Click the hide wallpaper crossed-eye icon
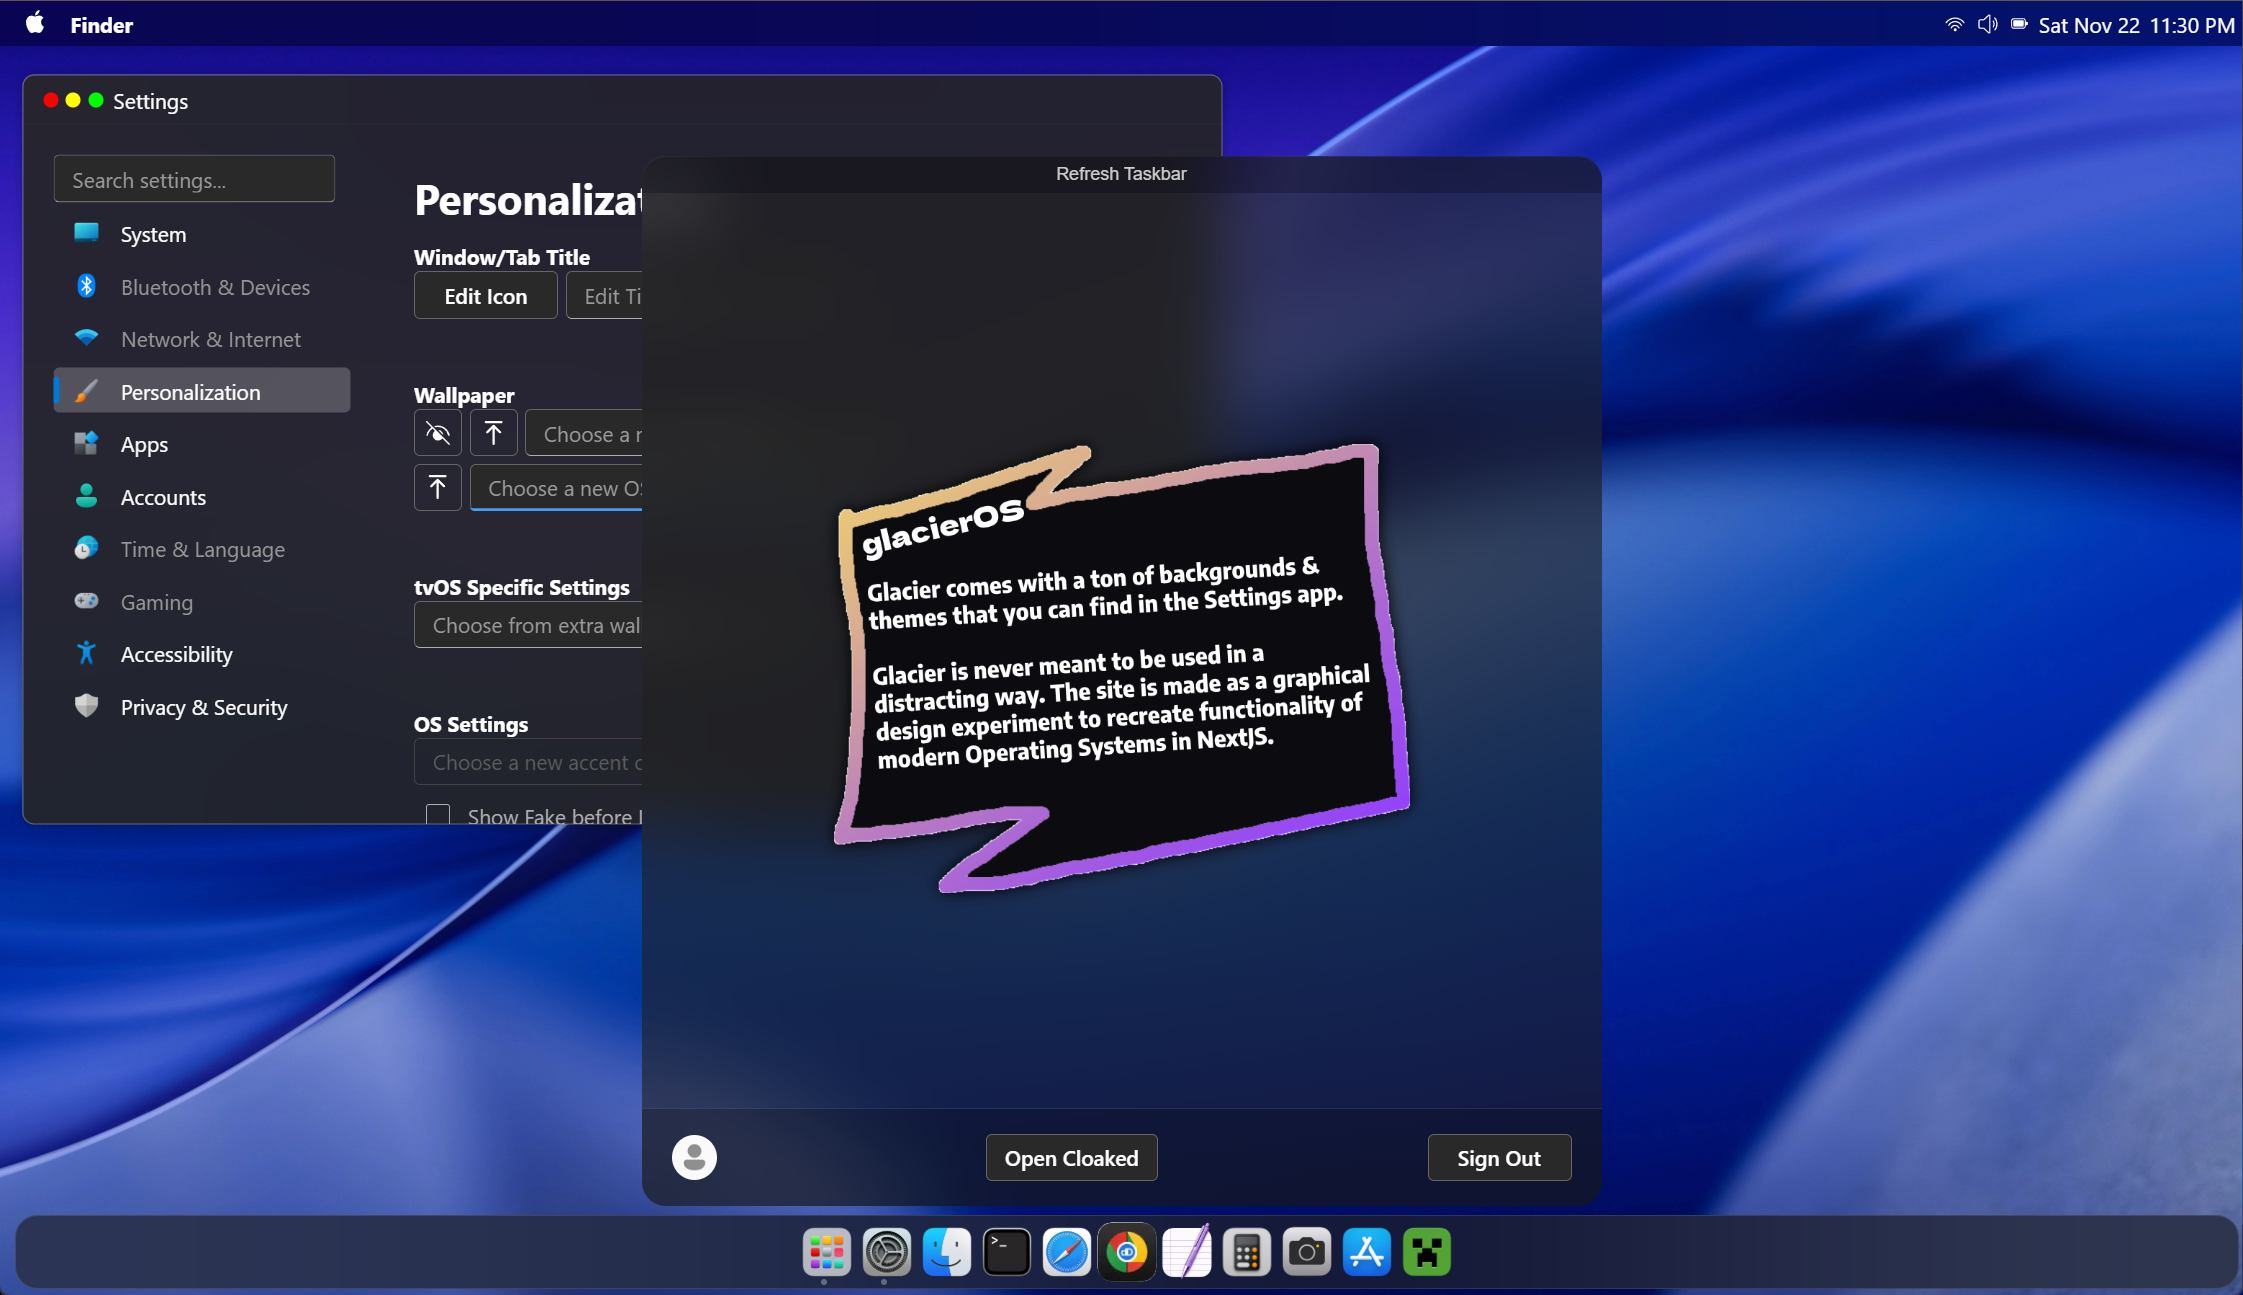 point(437,433)
